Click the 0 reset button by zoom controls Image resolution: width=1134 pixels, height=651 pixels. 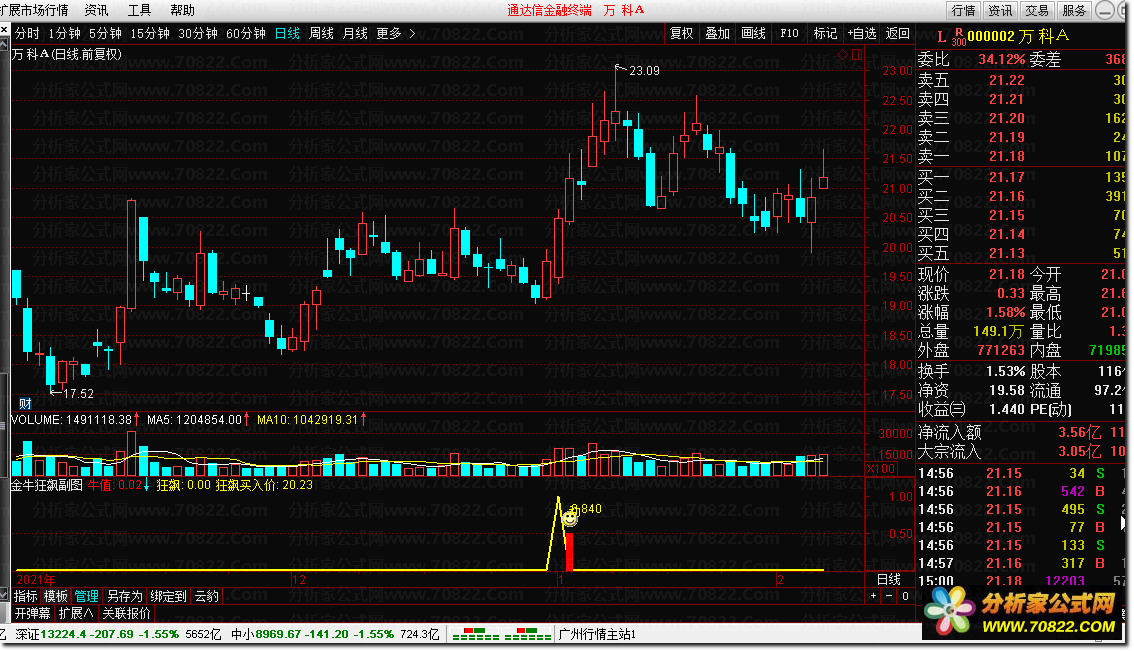(905, 596)
